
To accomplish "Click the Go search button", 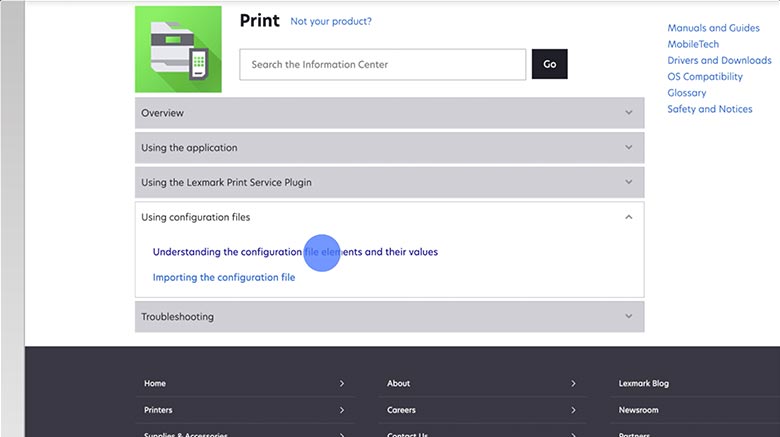I will click(x=549, y=64).
